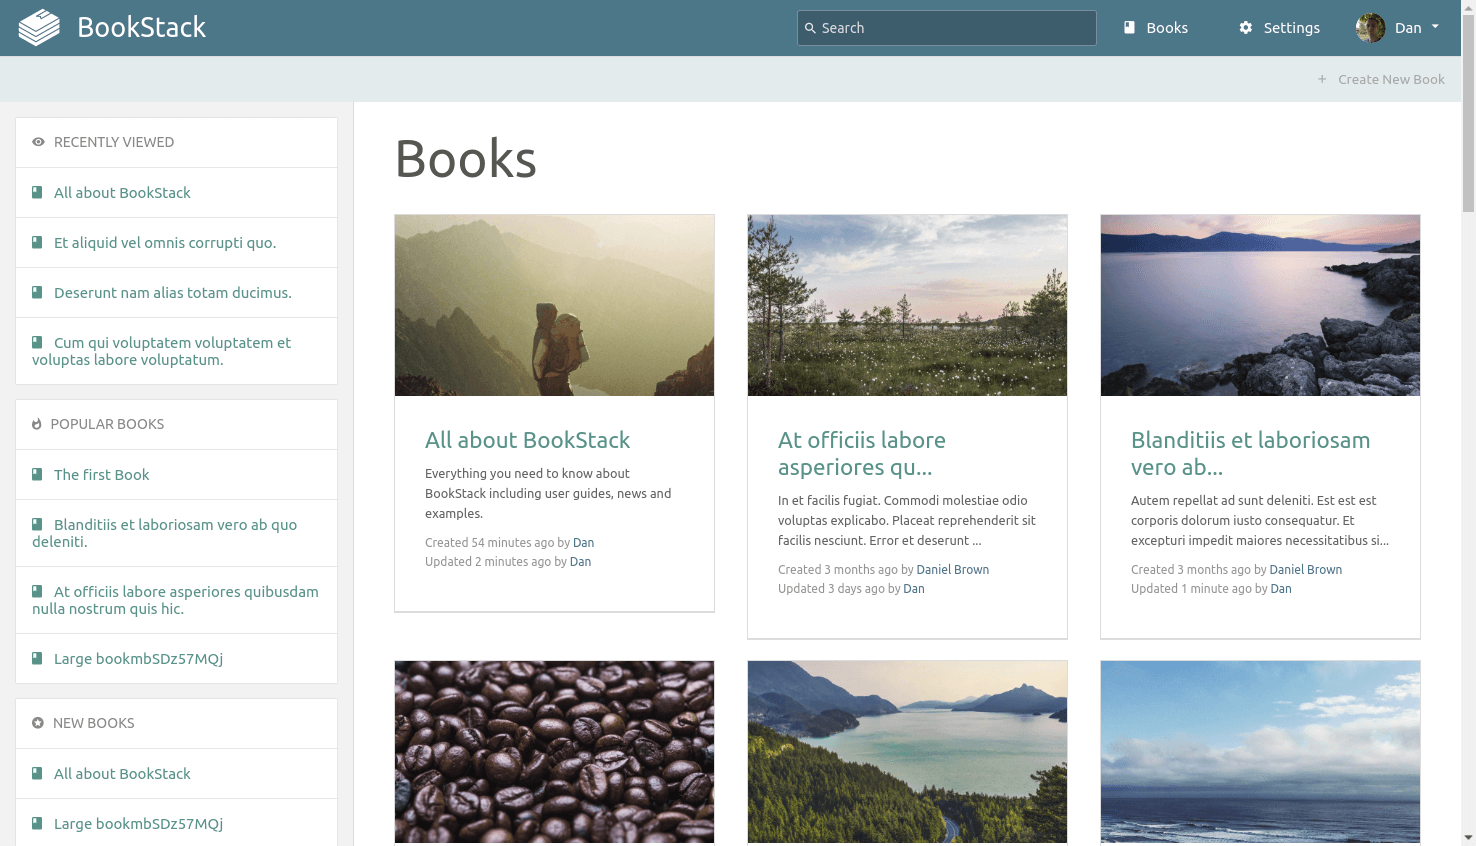The width and height of the screenshot is (1476, 846).
Task: Open the Dan user dropdown arrow
Action: pos(1435,27)
